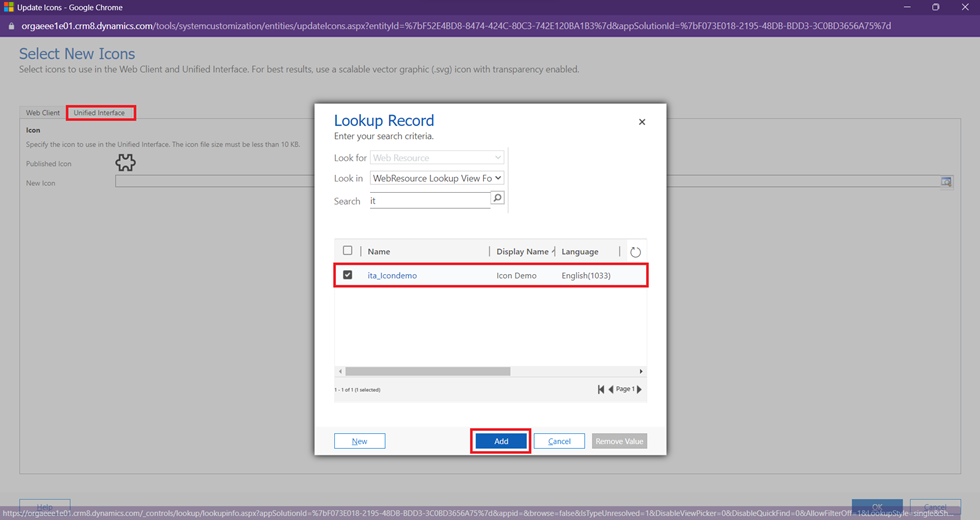
Task: Go to the next results page
Action: click(x=639, y=389)
